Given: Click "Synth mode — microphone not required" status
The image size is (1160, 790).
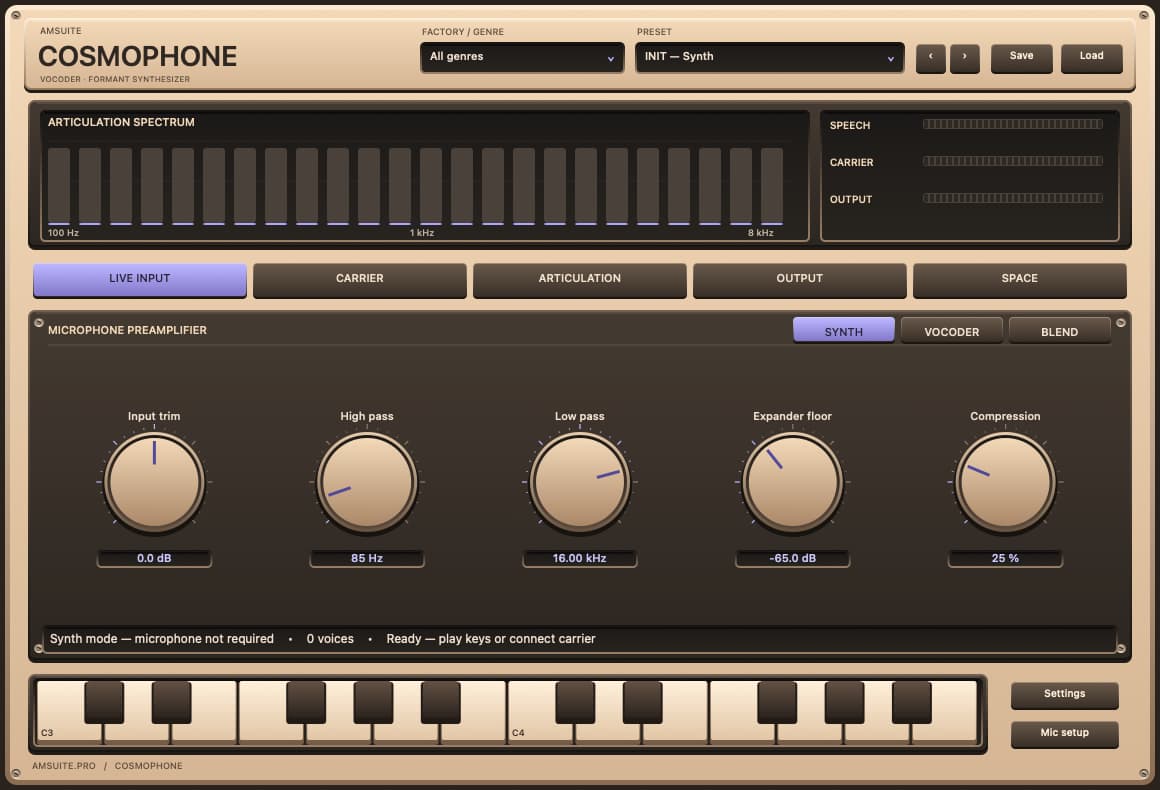Looking at the screenshot, I should click(161, 639).
